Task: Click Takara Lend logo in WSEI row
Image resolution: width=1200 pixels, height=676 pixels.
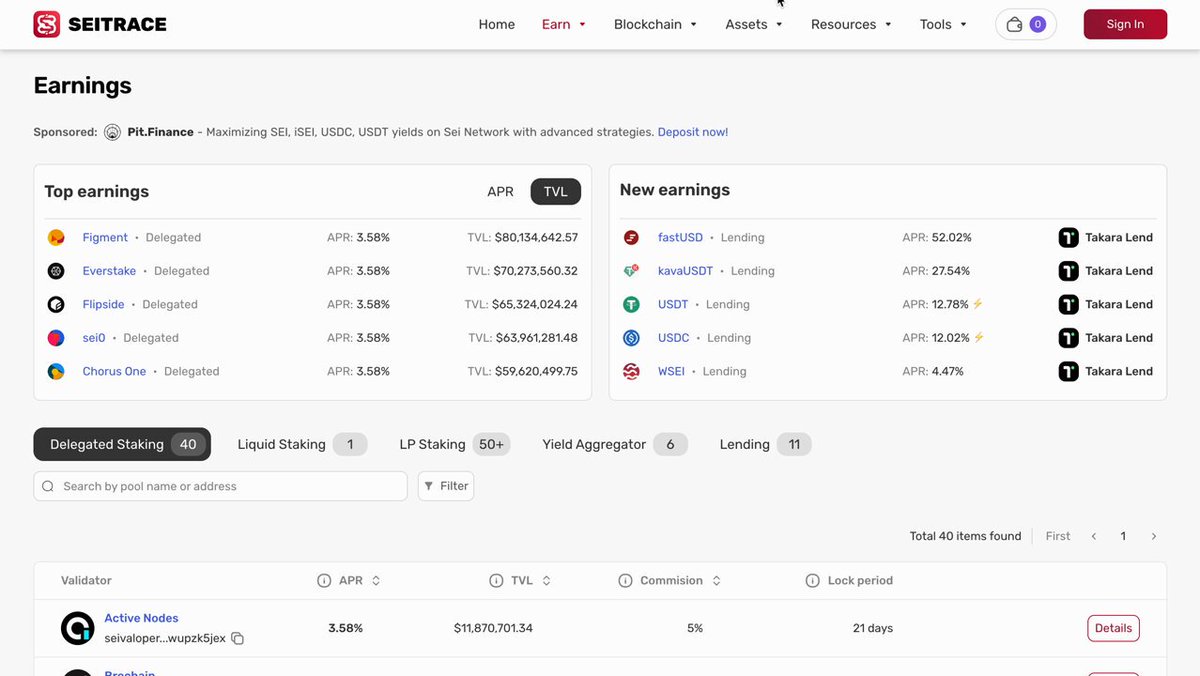Action: coord(1068,372)
